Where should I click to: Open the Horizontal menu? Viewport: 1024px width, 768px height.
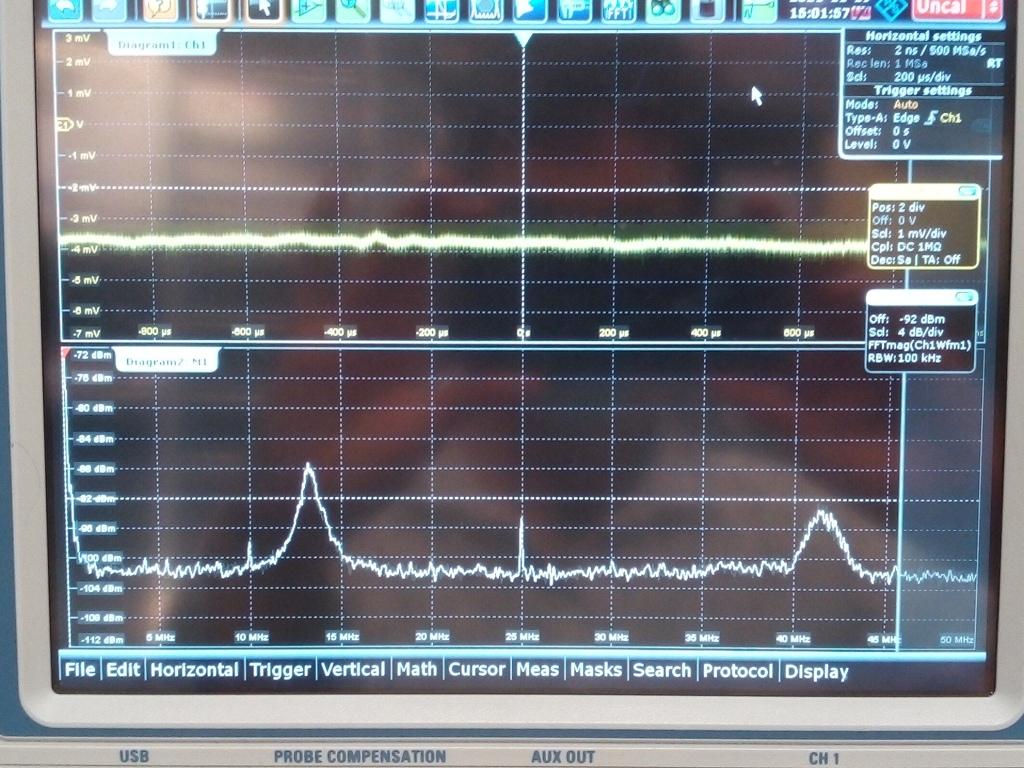[195, 670]
